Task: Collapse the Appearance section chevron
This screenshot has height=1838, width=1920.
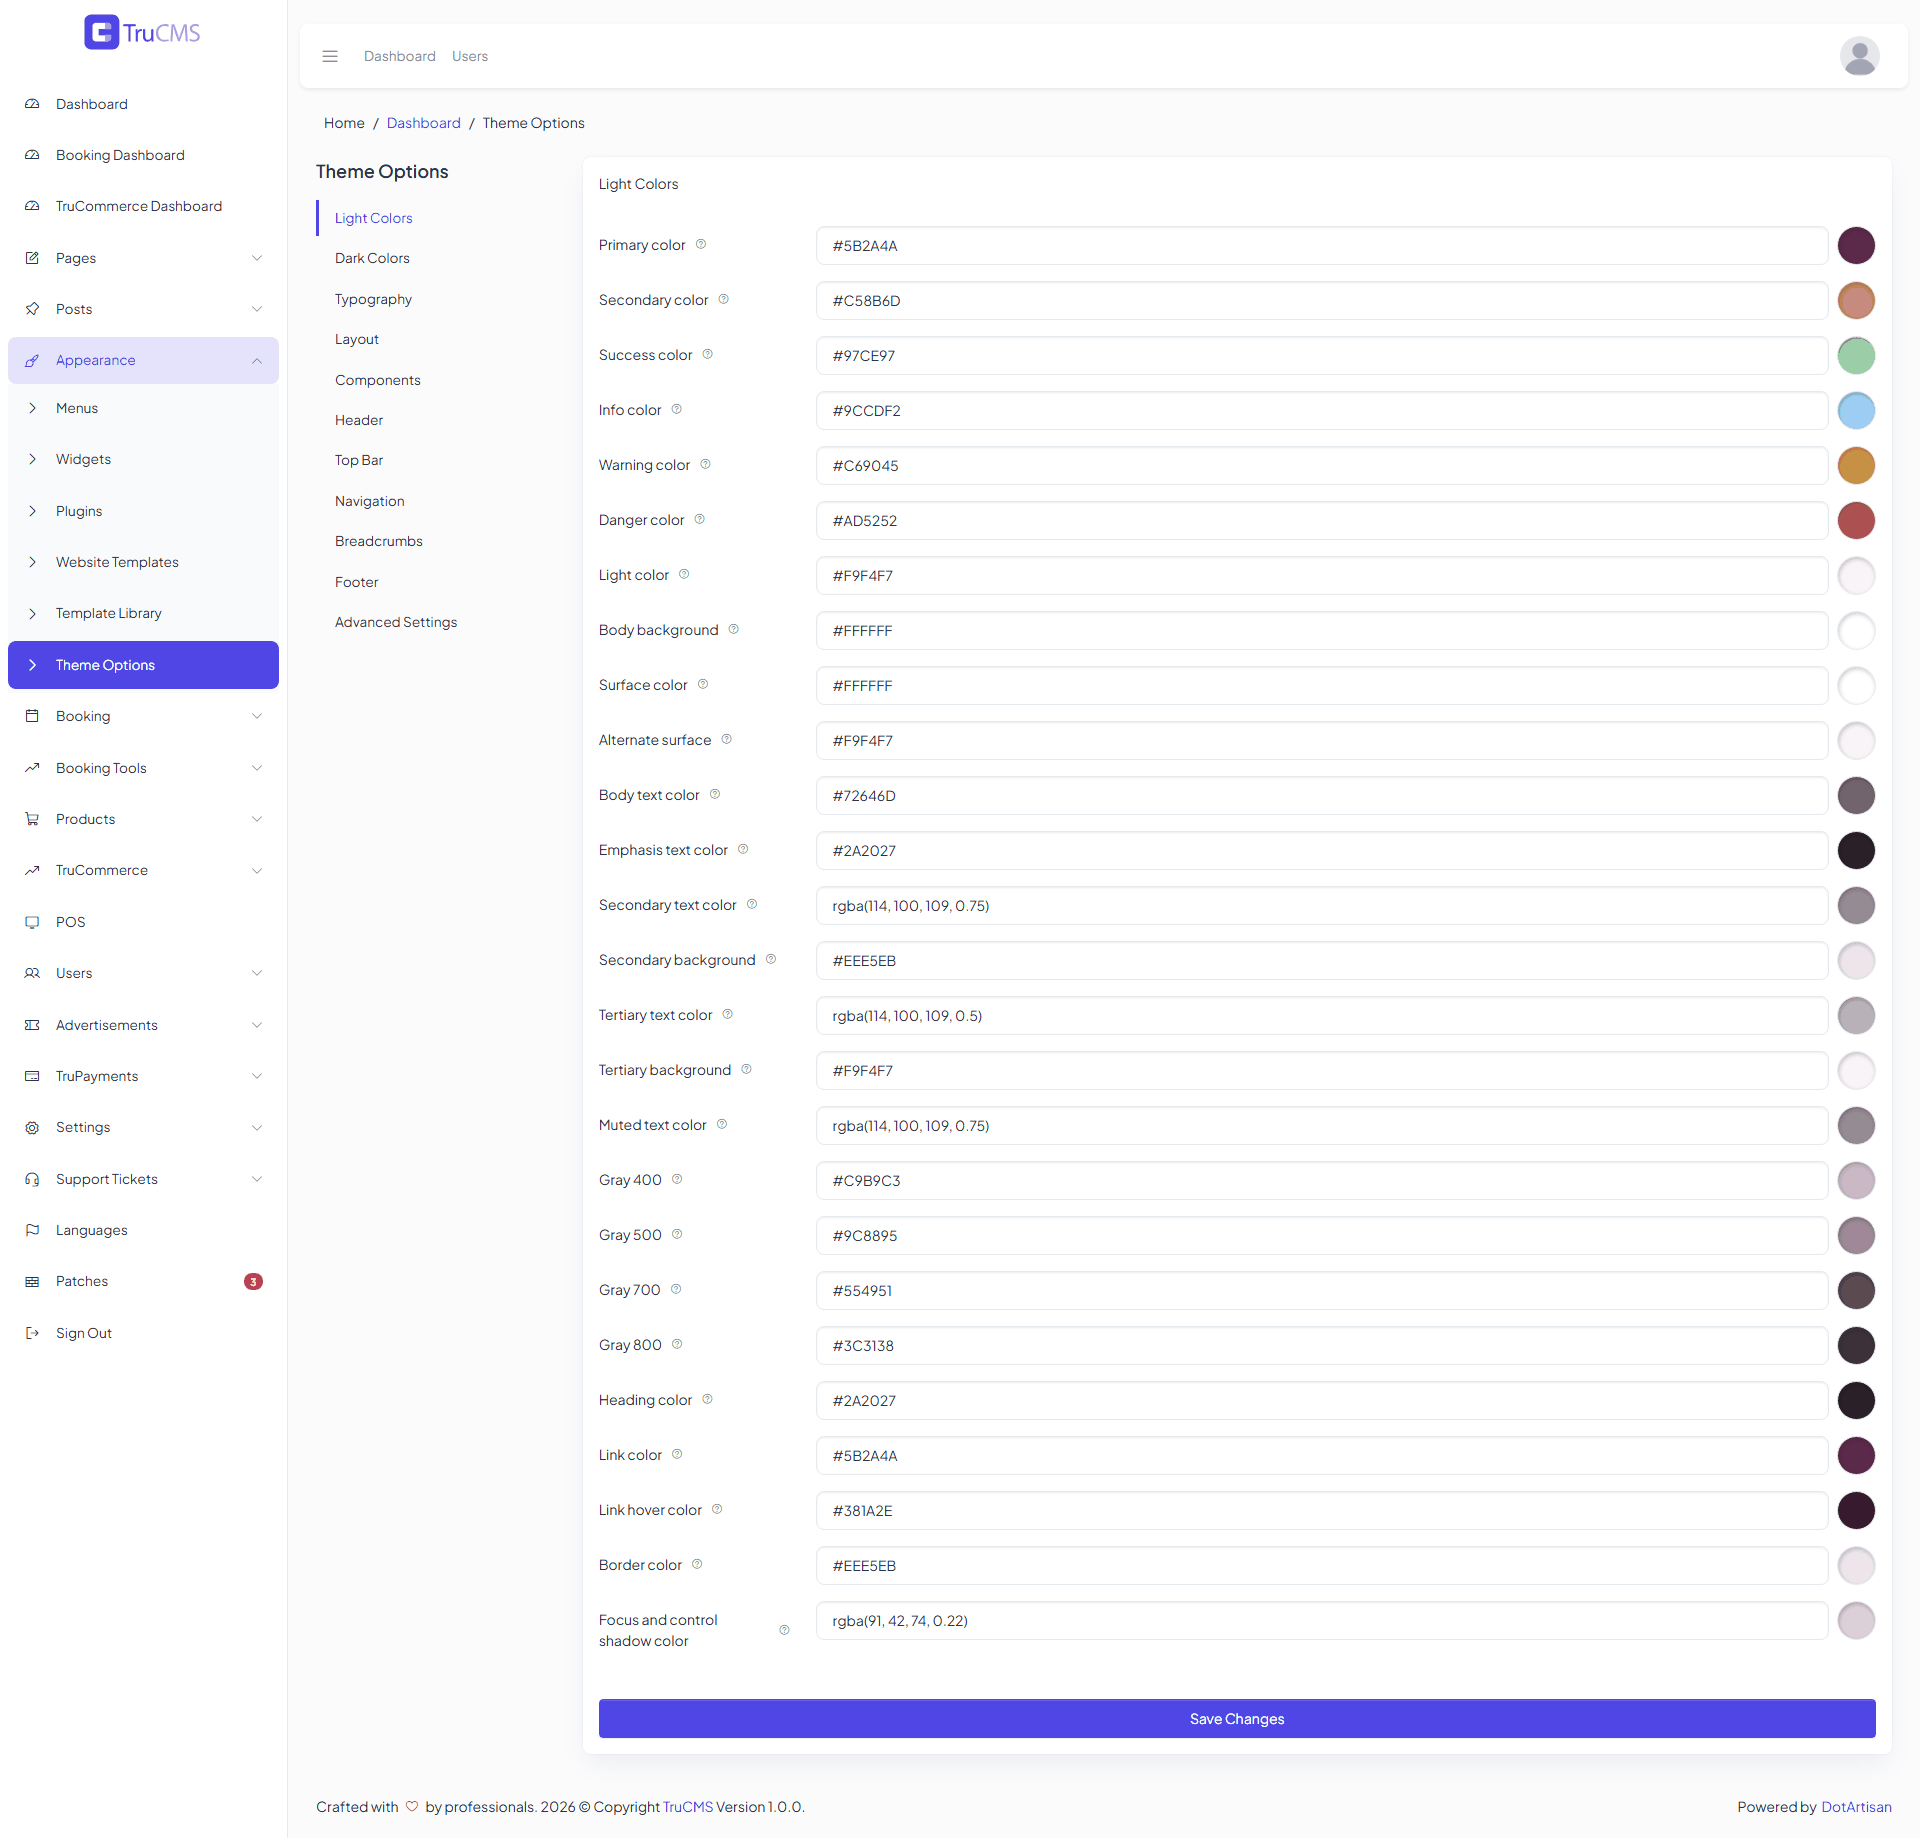Action: tap(257, 360)
